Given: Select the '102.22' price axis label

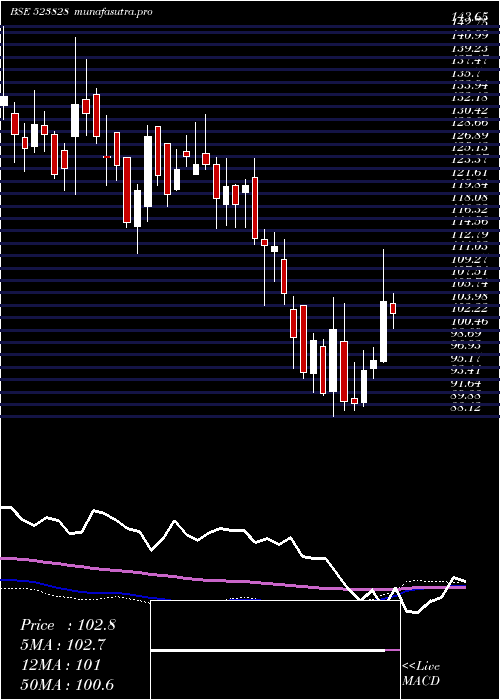Looking at the screenshot, I should 470,308.
